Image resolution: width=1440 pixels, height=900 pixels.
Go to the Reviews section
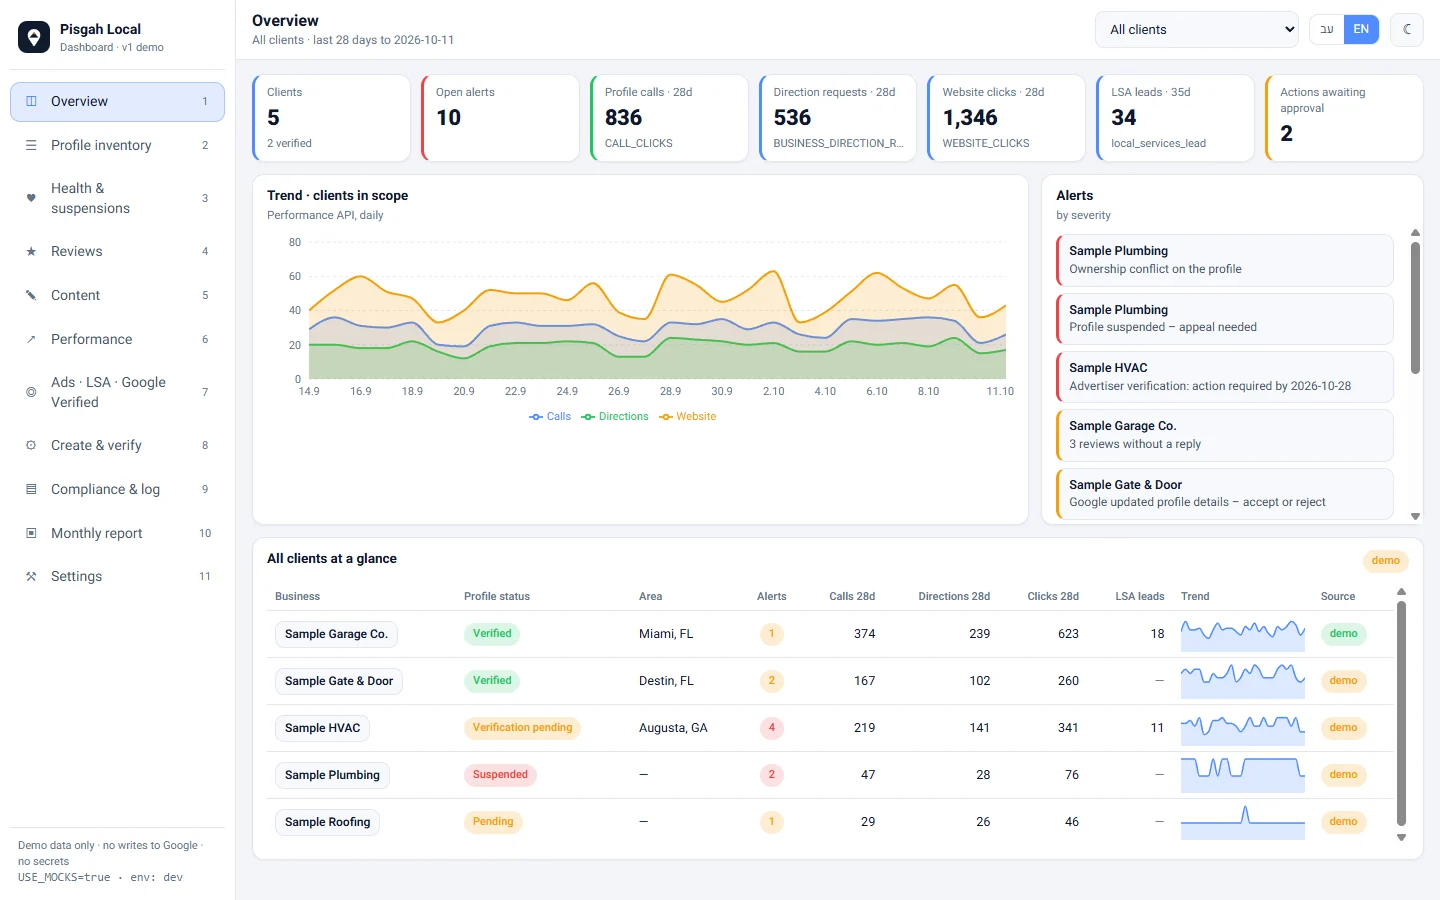(117, 251)
